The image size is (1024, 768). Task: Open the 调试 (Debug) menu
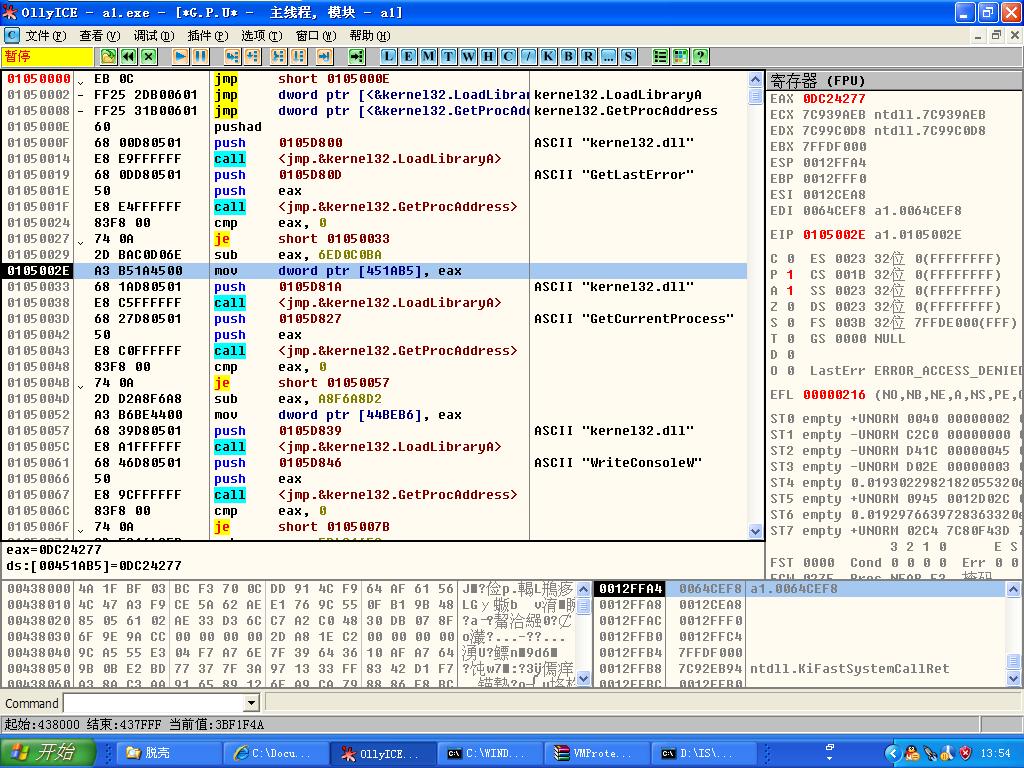[x=153, y=36]
